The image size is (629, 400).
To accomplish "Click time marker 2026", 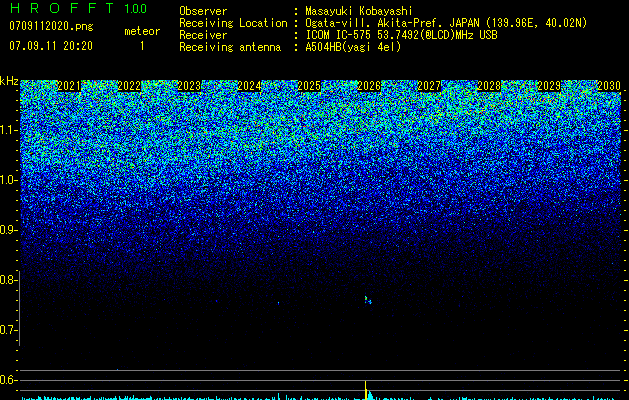I will click(369, 86).
